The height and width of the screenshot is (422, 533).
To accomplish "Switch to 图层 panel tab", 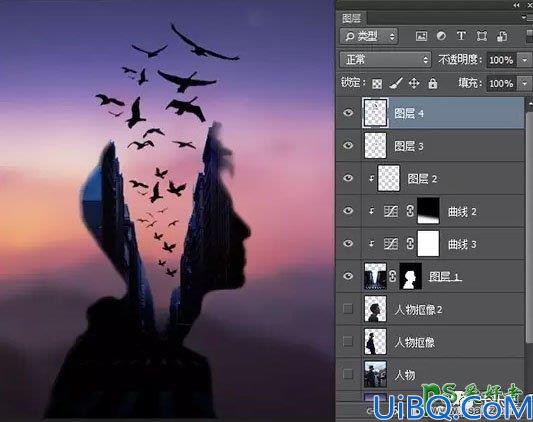I will pyautogui.click(x=352, y=18).
